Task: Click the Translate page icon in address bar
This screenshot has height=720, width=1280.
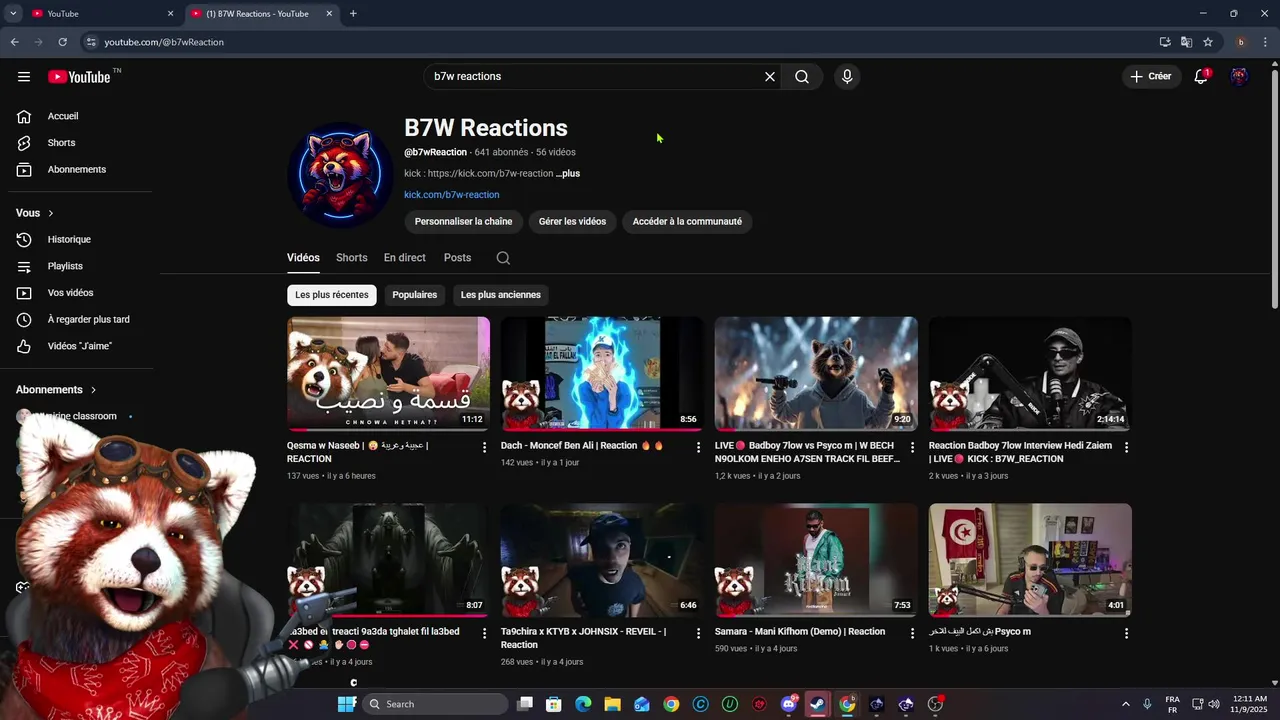Action: [1186, 42]
